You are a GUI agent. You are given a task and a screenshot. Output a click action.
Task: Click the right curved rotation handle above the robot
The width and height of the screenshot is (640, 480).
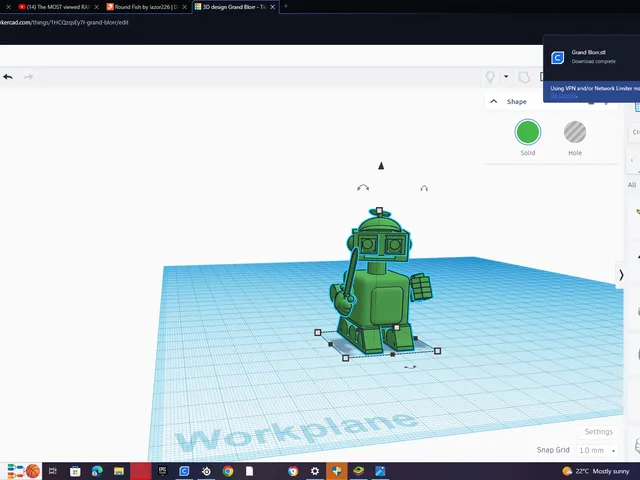click(x=424, y=188)
